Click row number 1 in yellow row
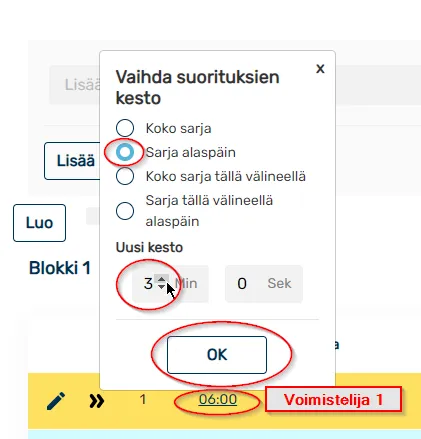421x439 pixels. coord(143,399)
